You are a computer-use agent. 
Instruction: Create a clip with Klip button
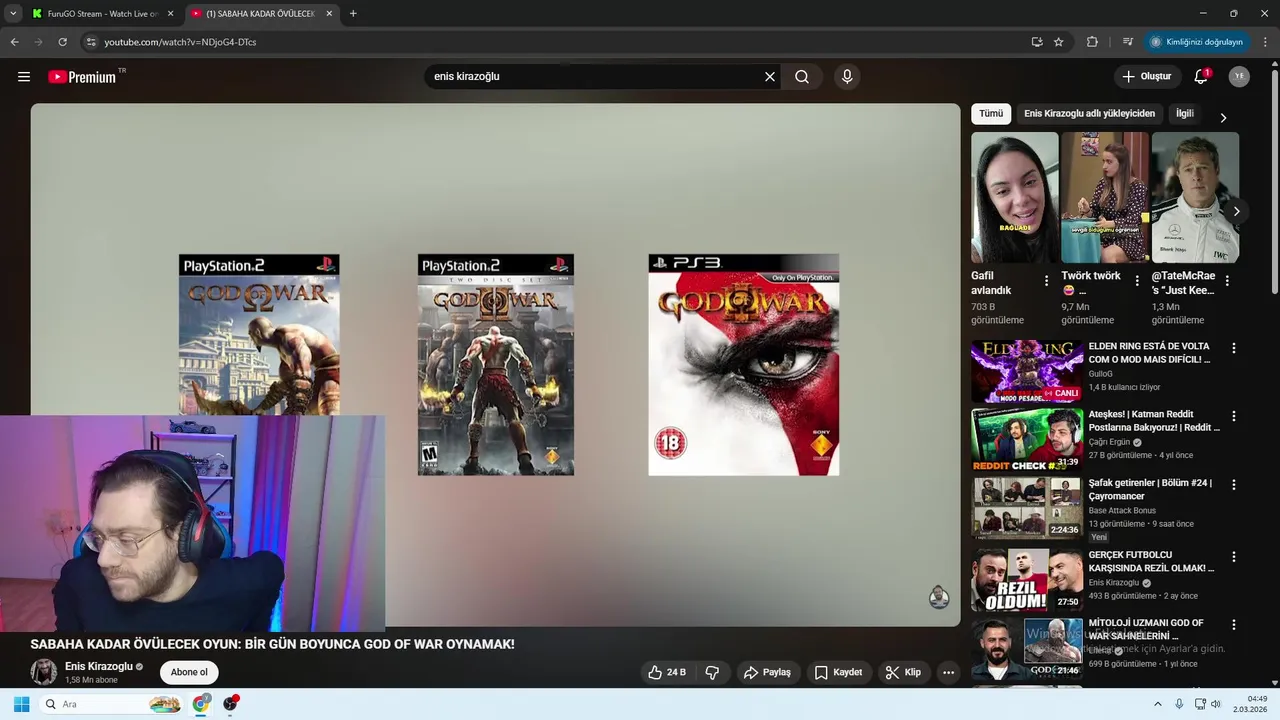pos(903,672)
